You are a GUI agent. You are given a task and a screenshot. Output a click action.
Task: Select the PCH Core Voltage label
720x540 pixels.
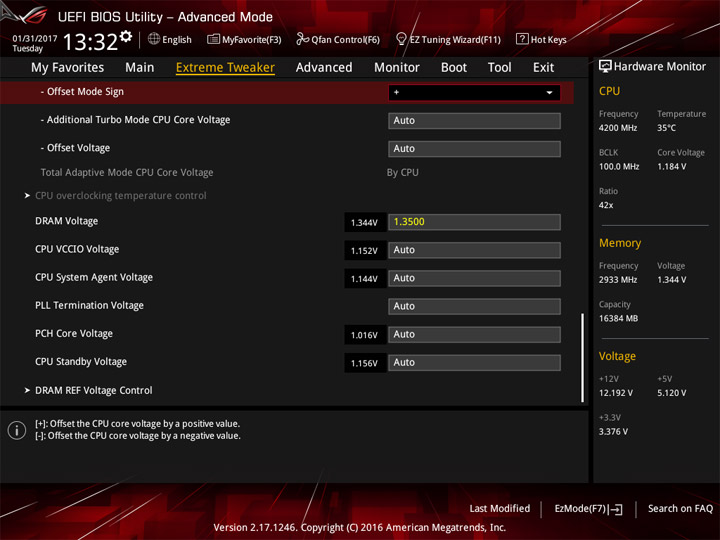[x=74, y=334]
